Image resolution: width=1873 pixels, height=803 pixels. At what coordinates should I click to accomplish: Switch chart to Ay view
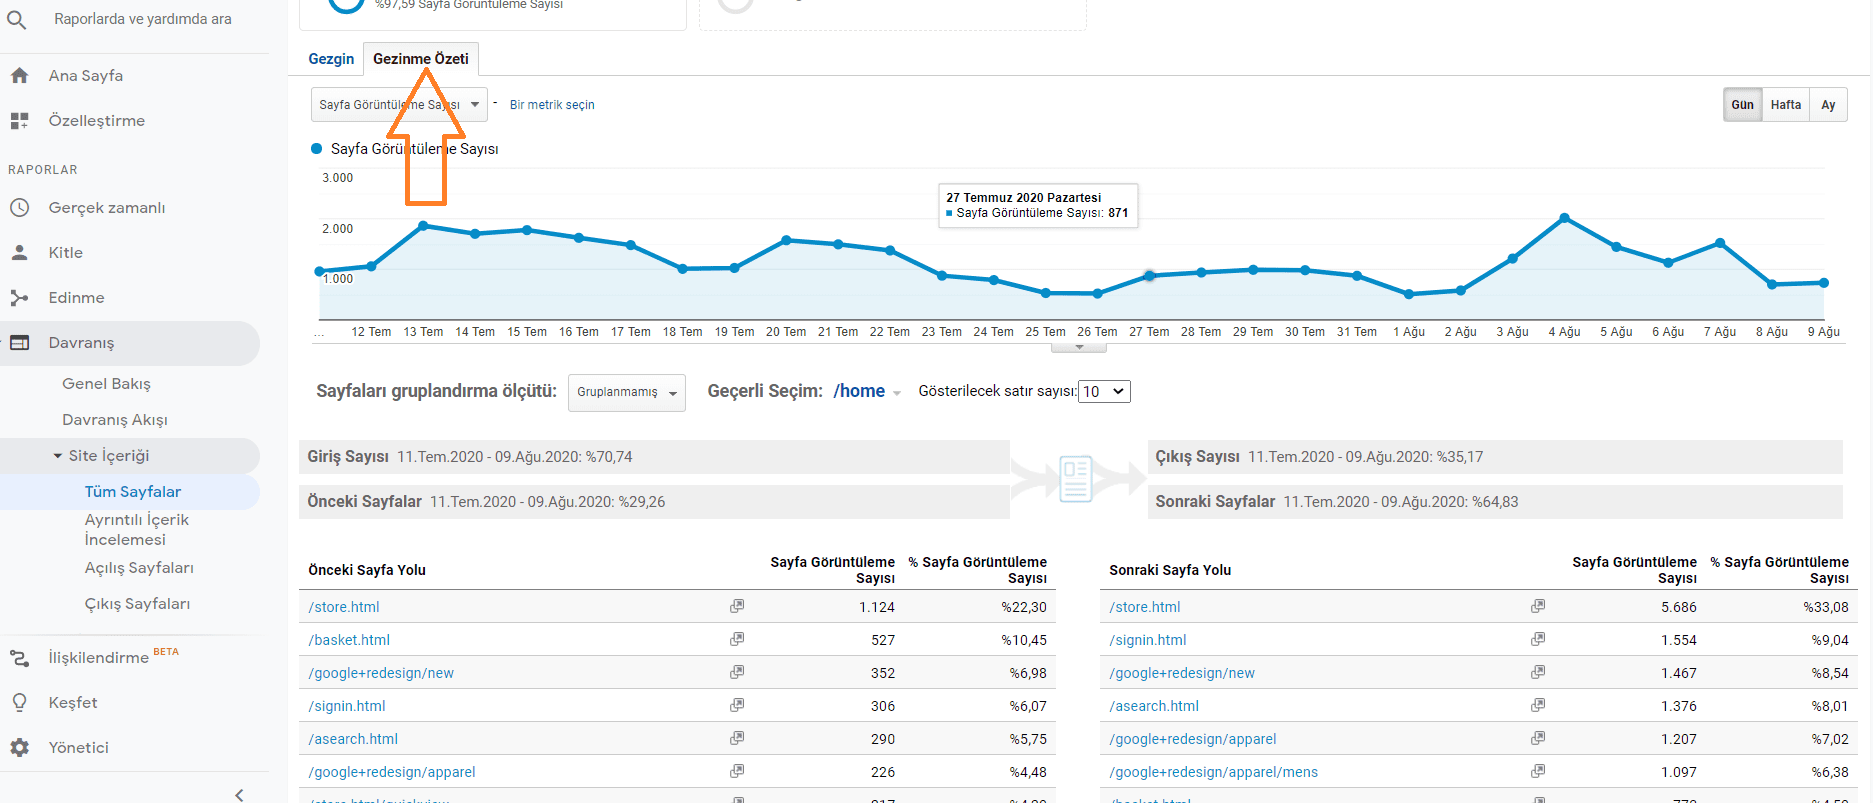click(x=1828, y=105)
